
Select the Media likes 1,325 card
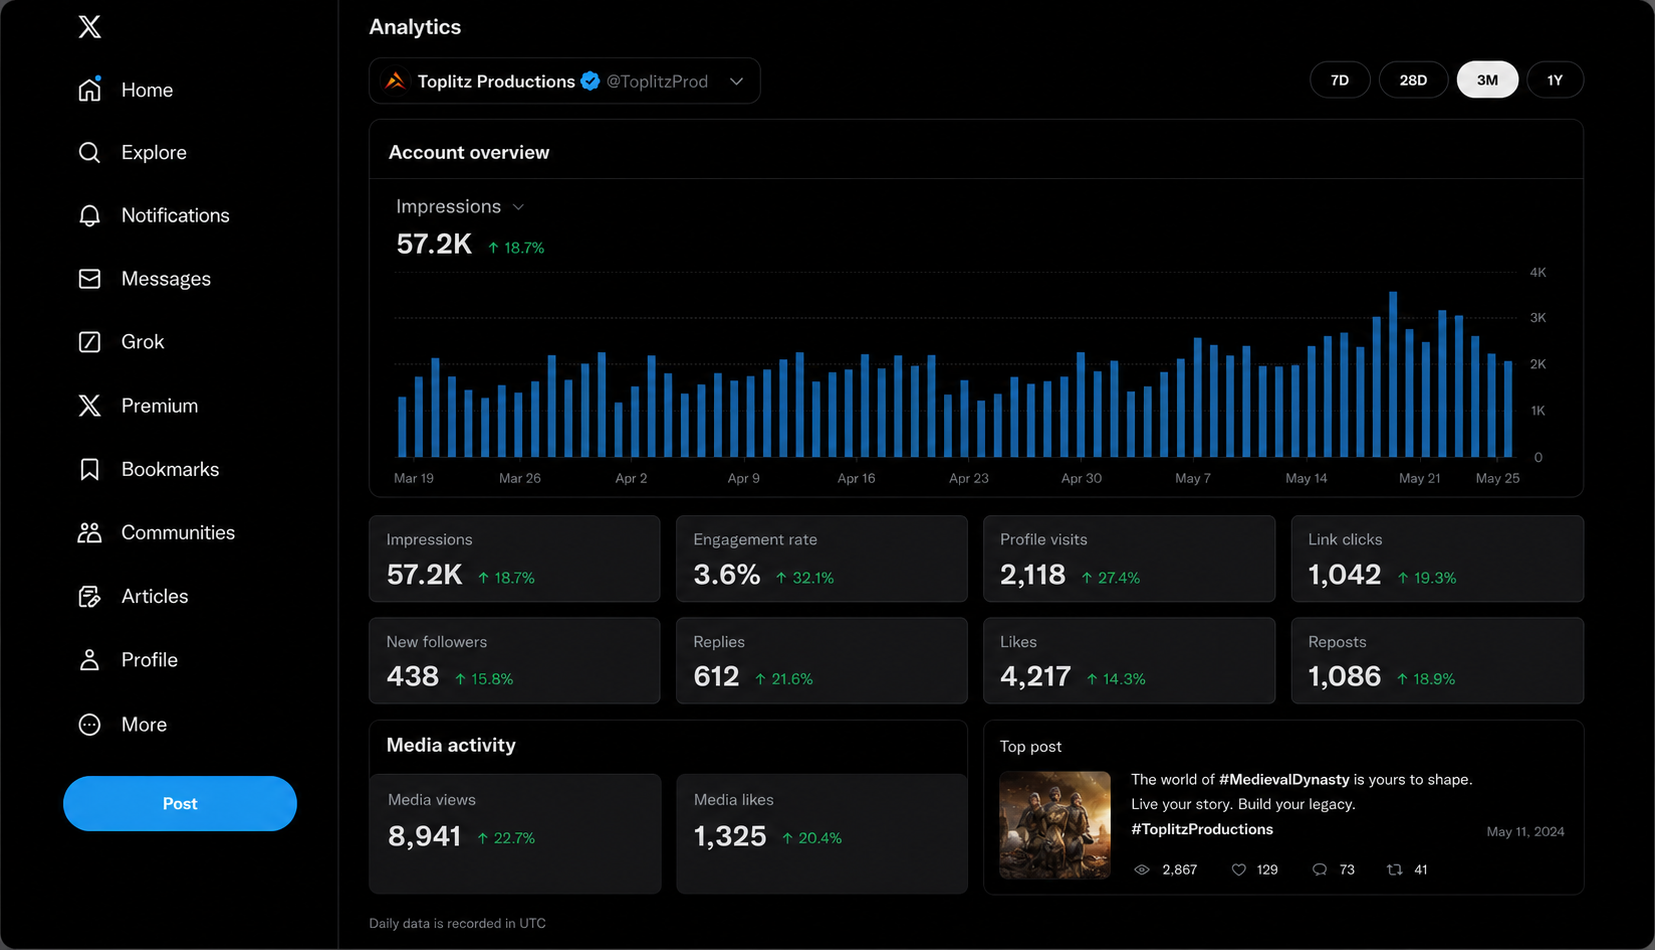(x=822, y=833)
